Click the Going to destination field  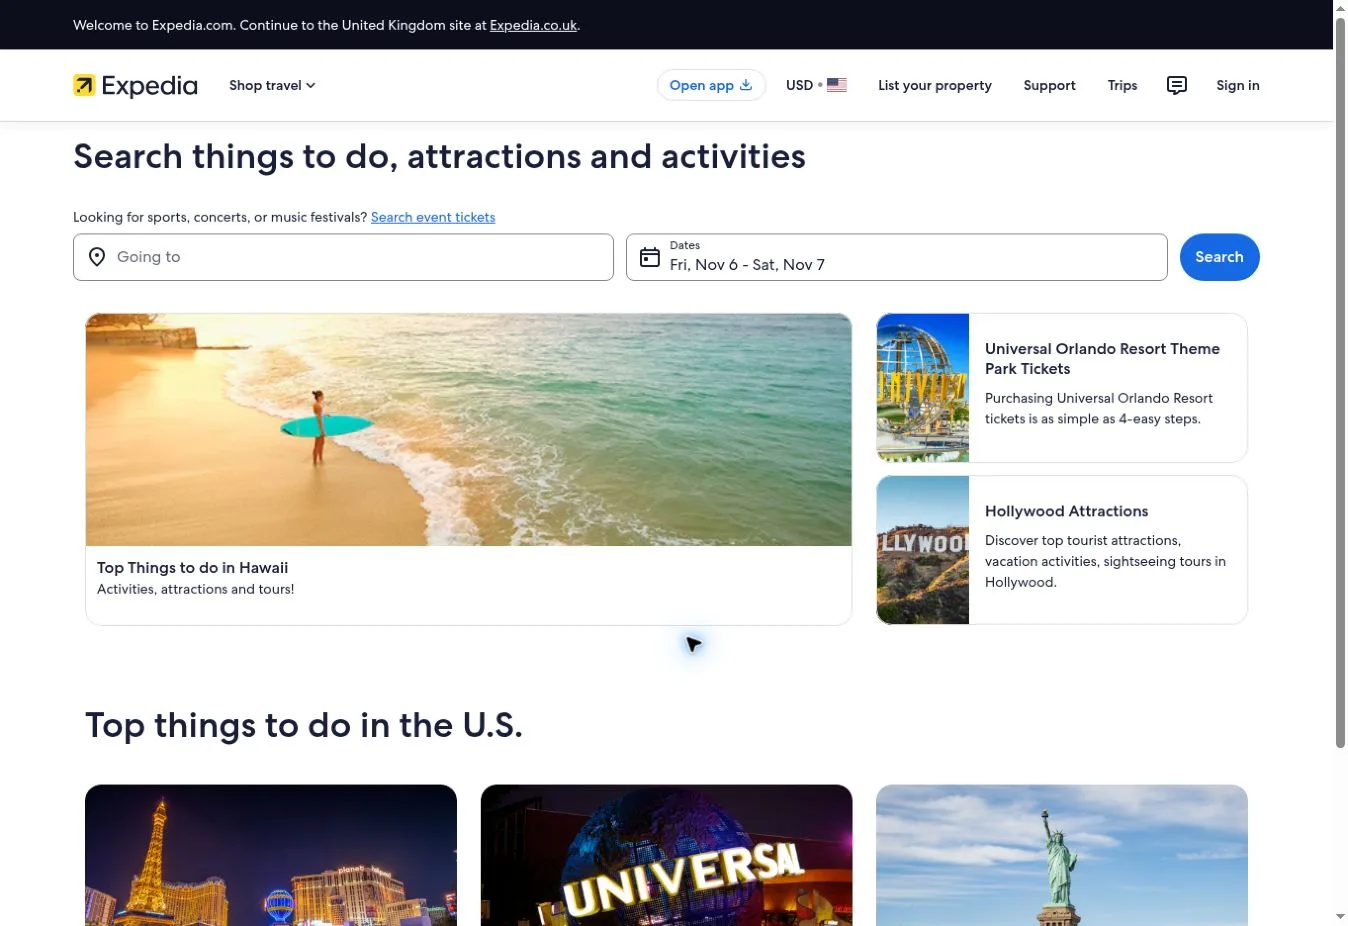(343, 257)
